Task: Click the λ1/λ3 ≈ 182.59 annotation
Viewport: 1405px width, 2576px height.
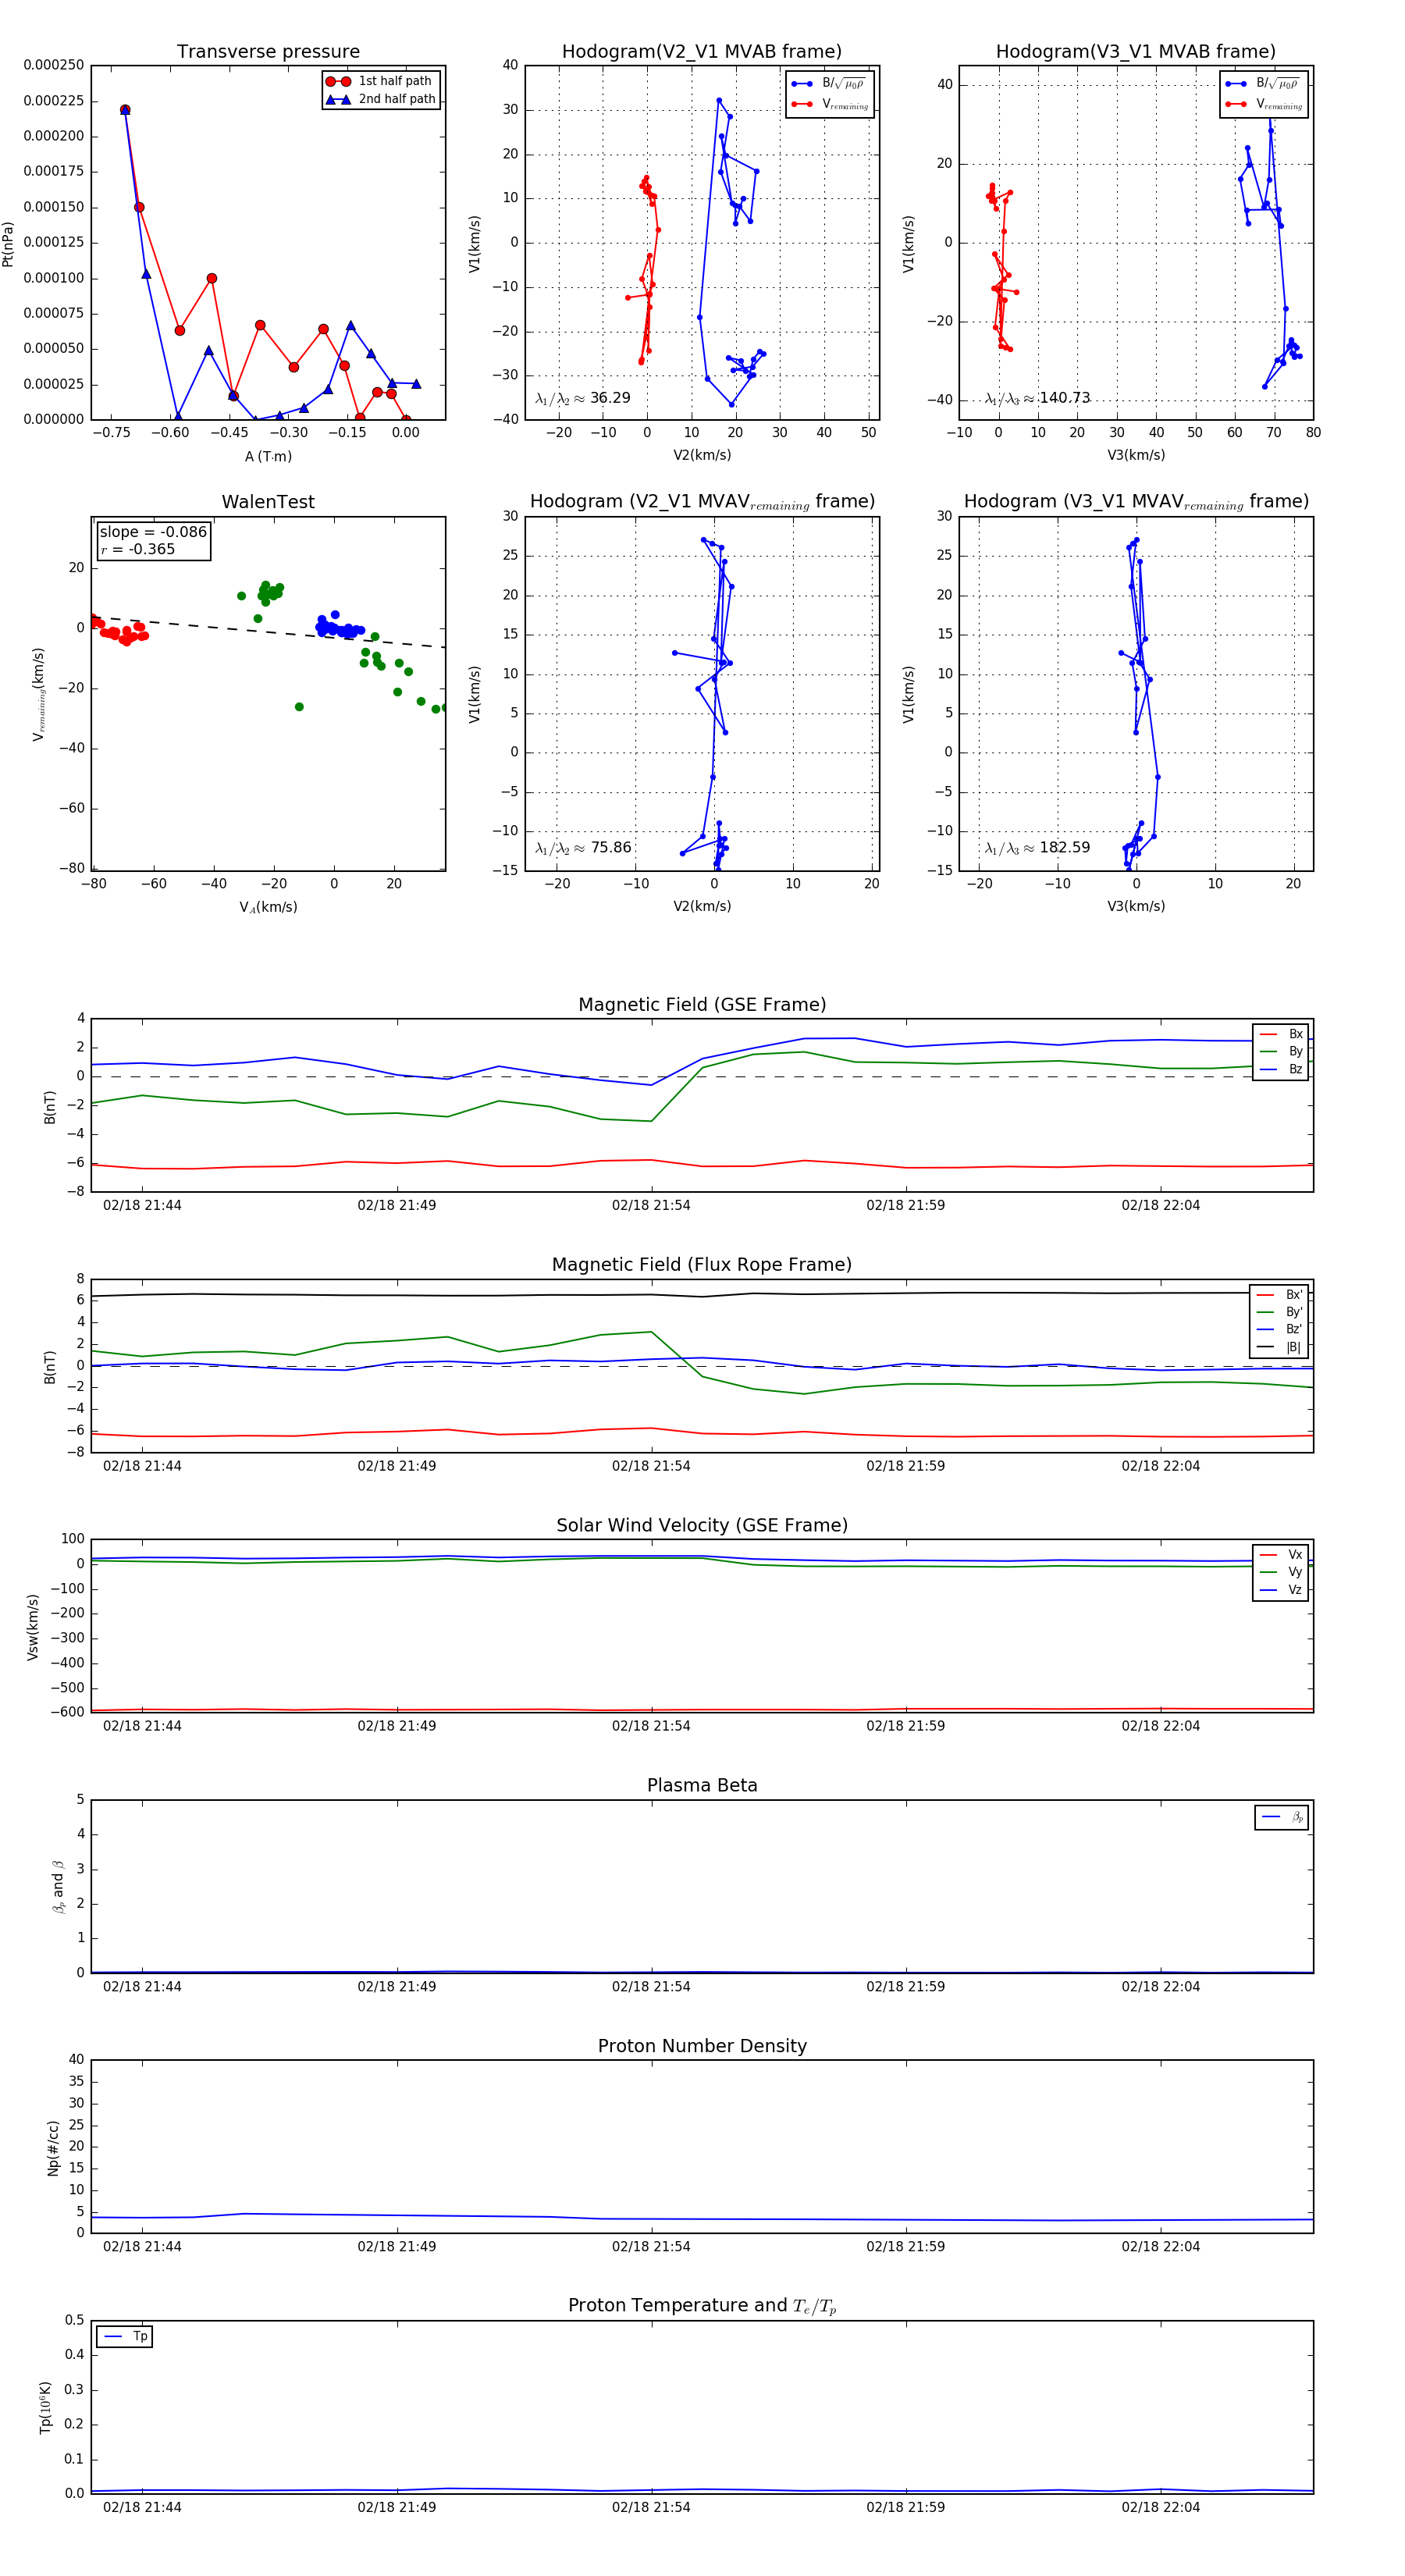Action: 1038,848
